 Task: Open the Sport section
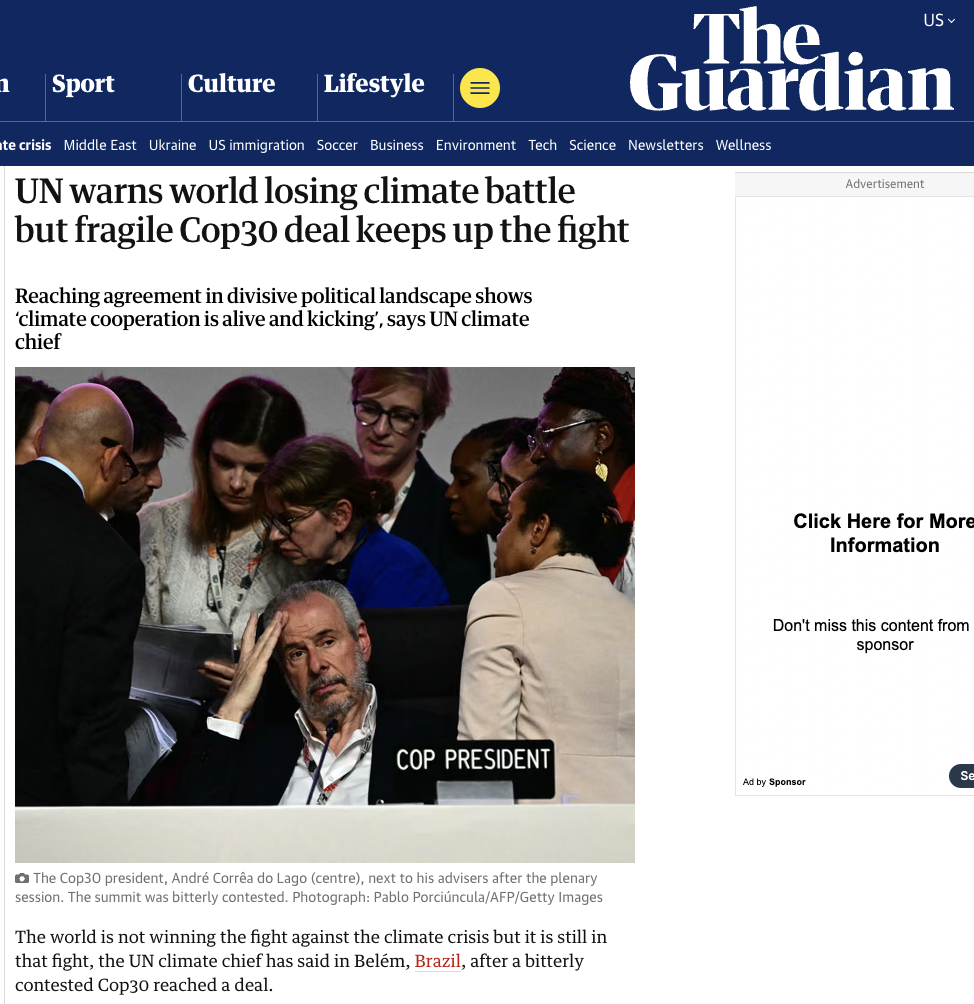pyautogui.click(x=83, y=83)
